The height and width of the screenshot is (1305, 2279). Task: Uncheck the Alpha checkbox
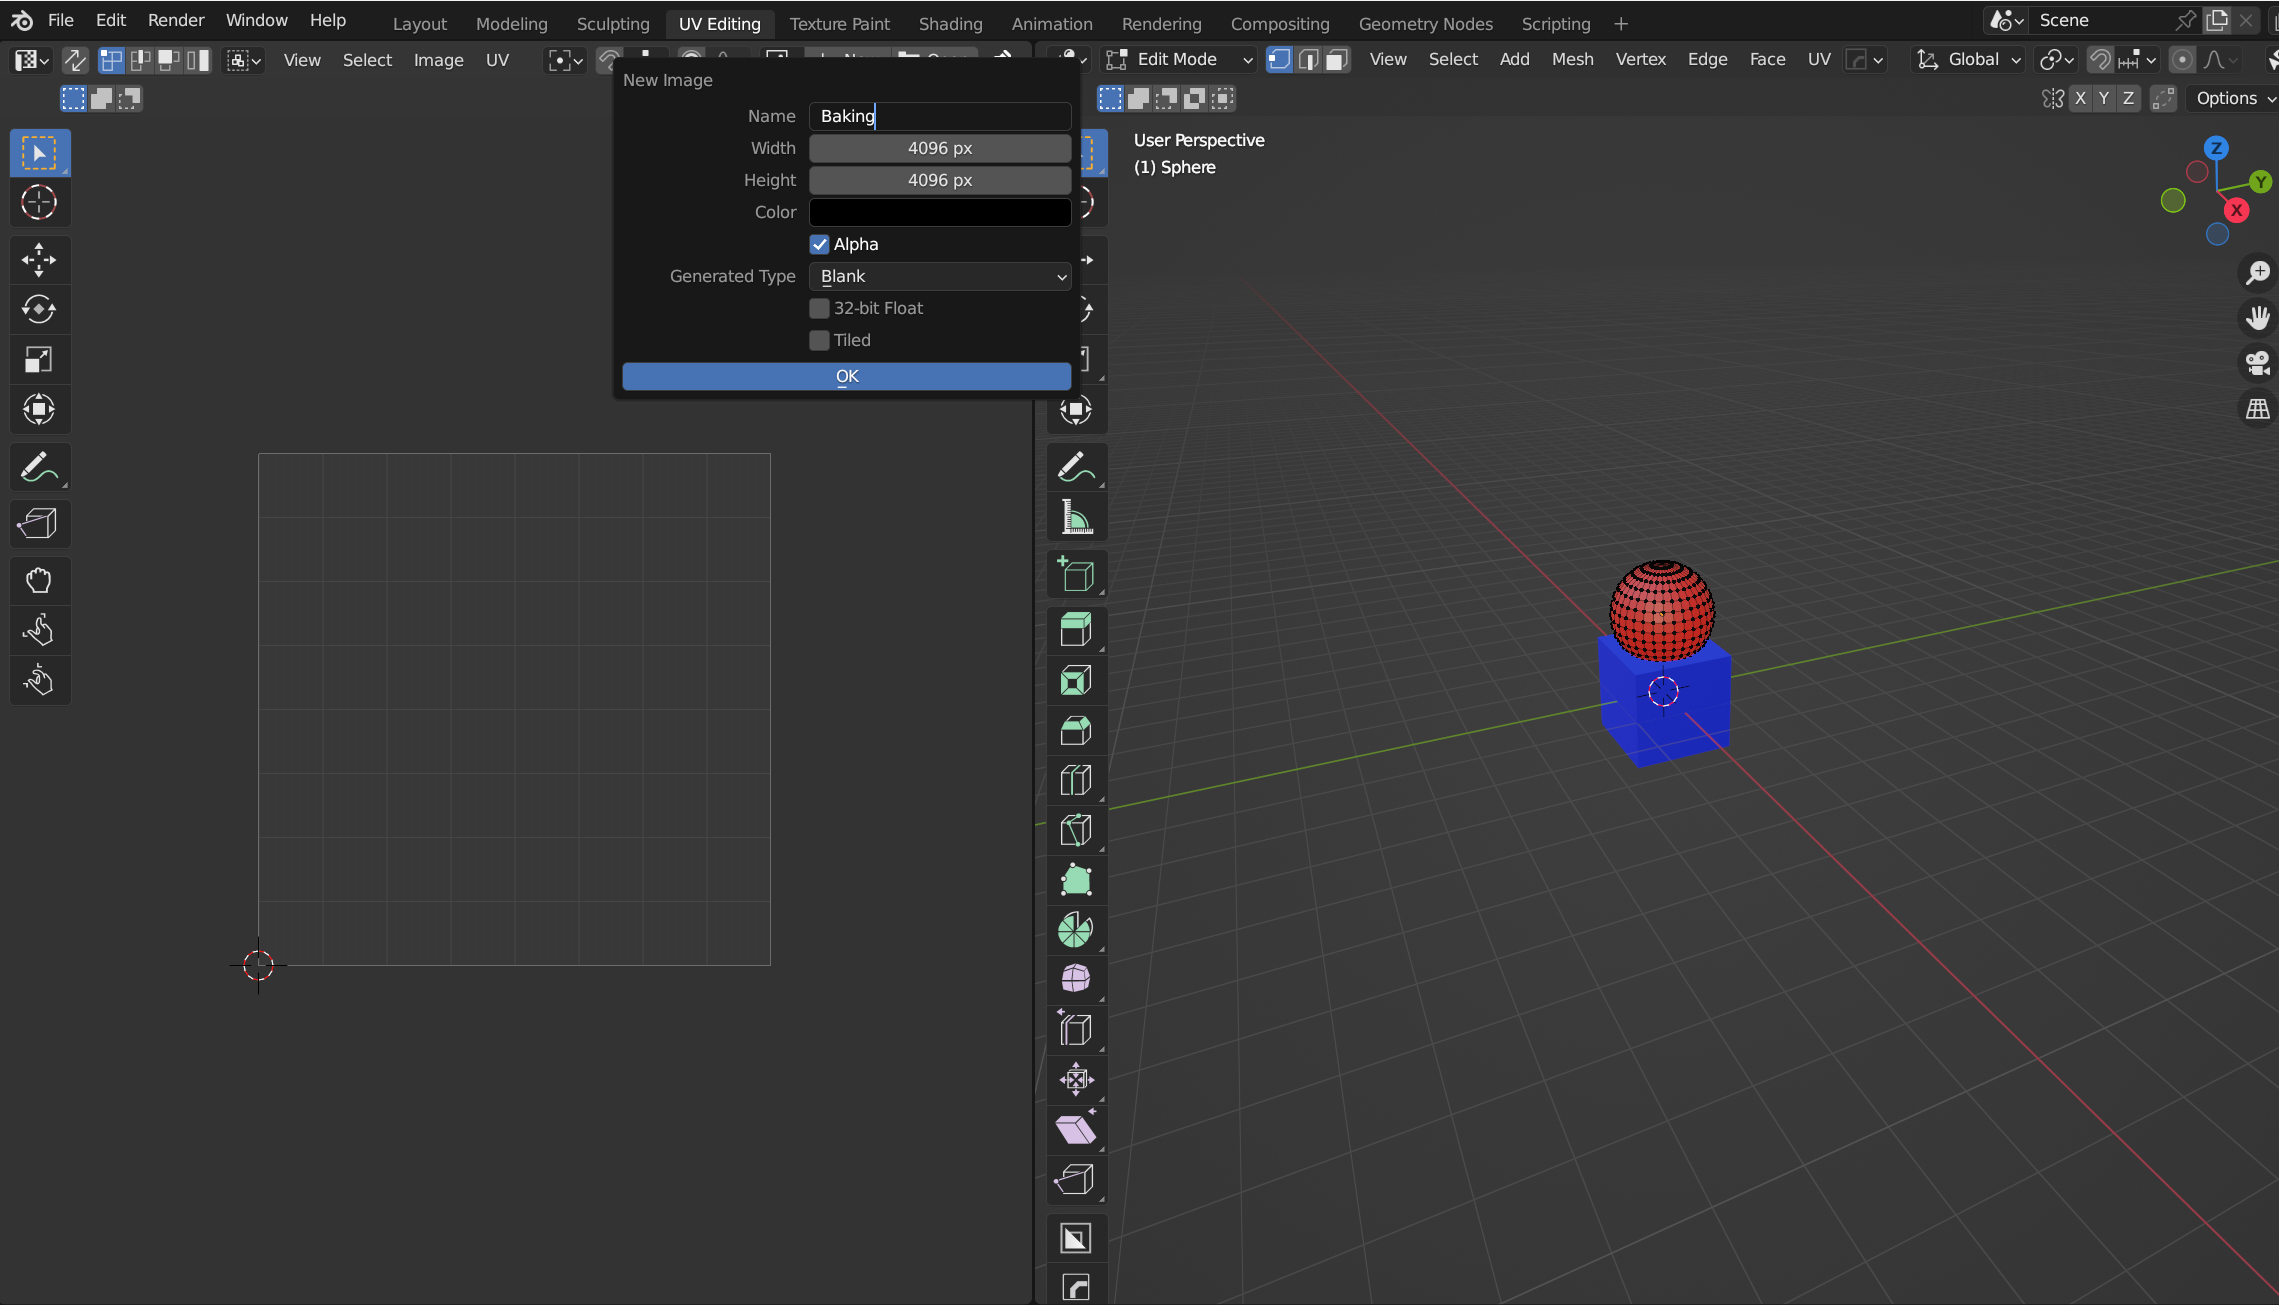pos(819,244)
